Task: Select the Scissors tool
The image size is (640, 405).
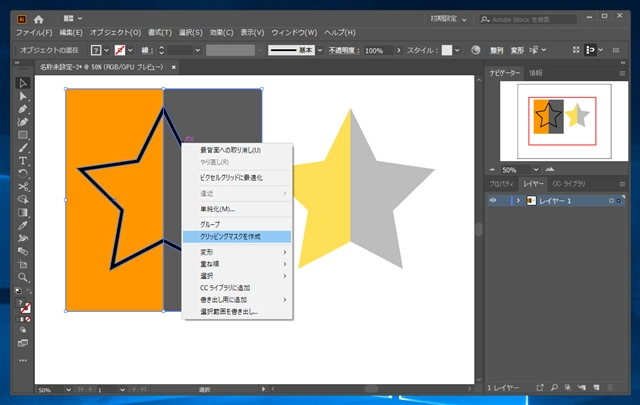Action: click(23, 187)
